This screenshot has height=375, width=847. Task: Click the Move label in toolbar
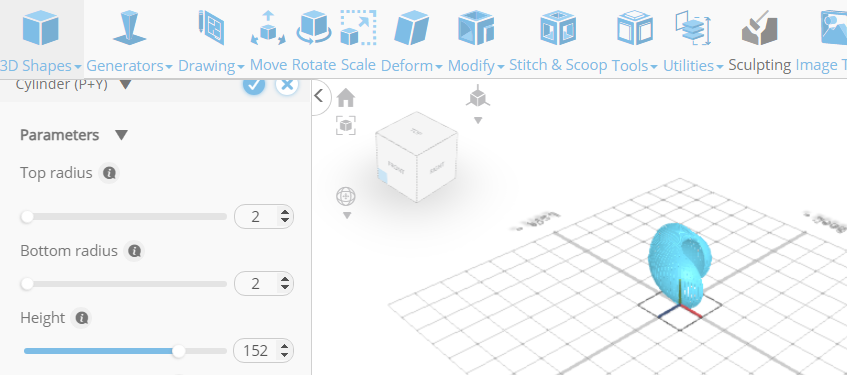click(x=268, y=65)
